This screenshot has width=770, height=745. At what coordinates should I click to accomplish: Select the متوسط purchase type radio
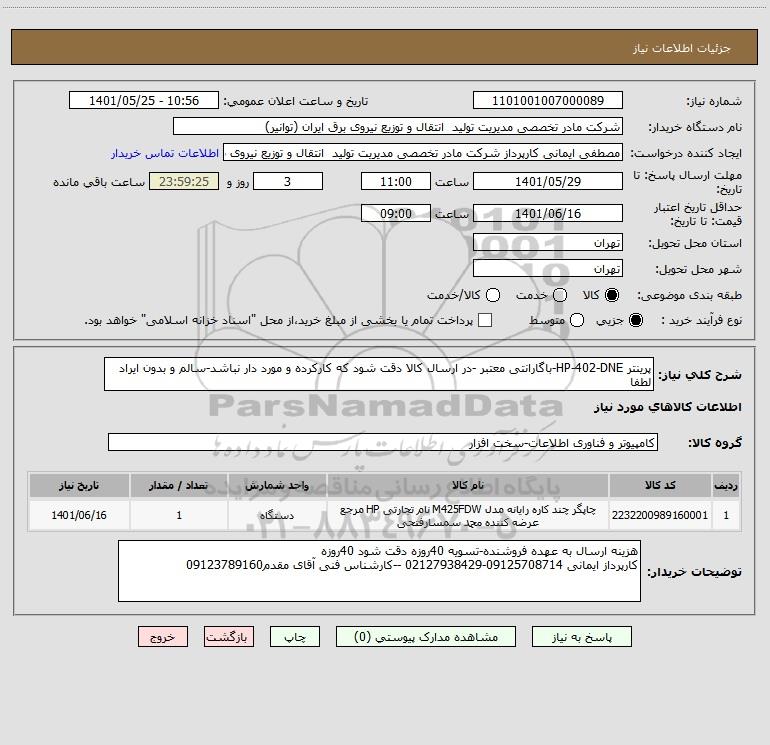tap(577, 320)
